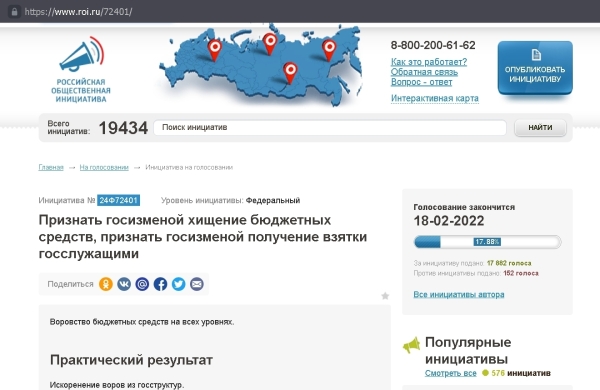Share by the email envelope icon

(197, 284)
